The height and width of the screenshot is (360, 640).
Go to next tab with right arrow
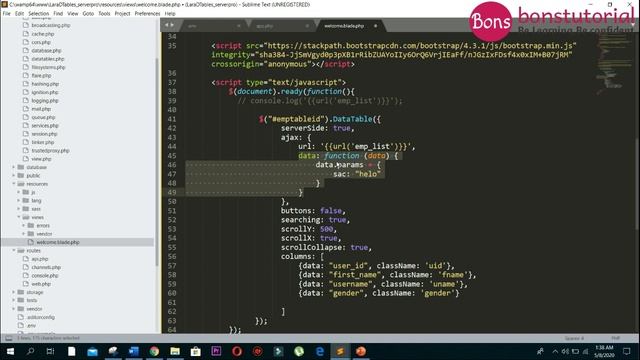pyautogui.click(x=172, y=25)
